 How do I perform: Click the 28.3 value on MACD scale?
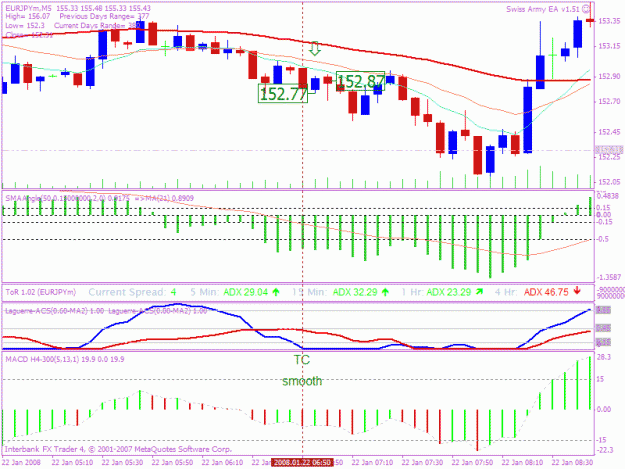[604, 357]
